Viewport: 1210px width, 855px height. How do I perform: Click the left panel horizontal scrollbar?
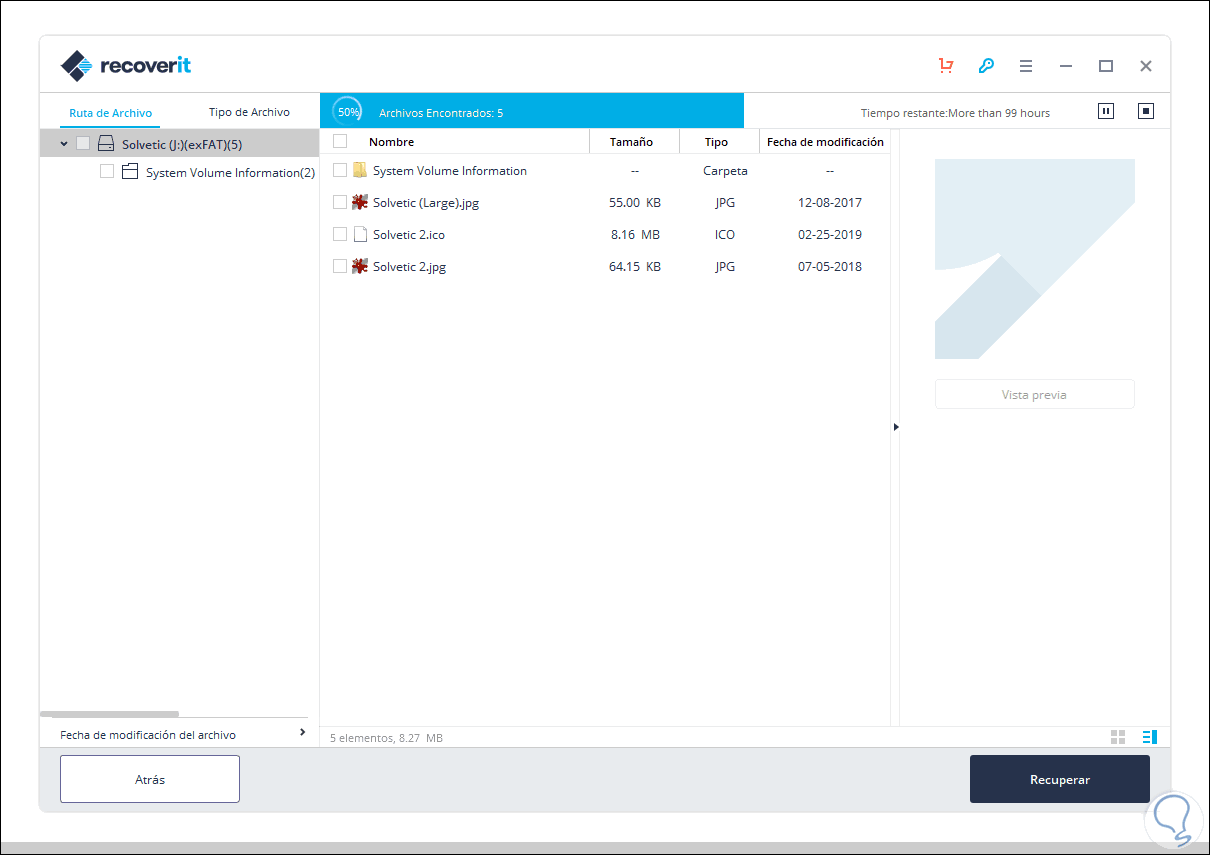[109, 714]
